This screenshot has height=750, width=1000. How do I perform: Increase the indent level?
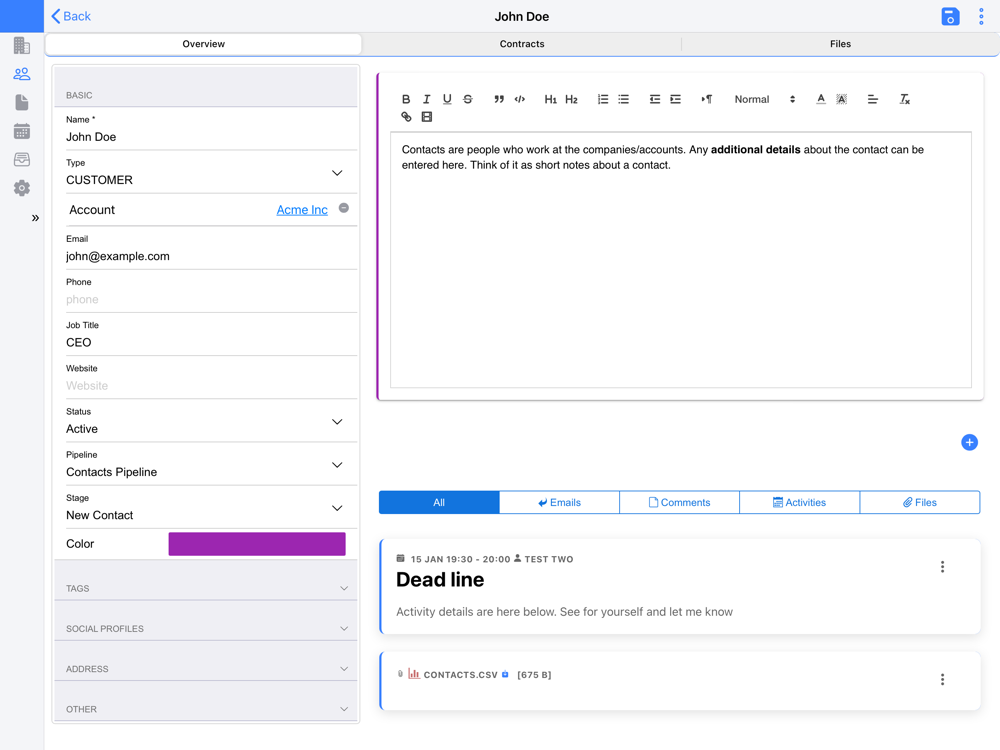pyautogui.click(x=675, y=99)
